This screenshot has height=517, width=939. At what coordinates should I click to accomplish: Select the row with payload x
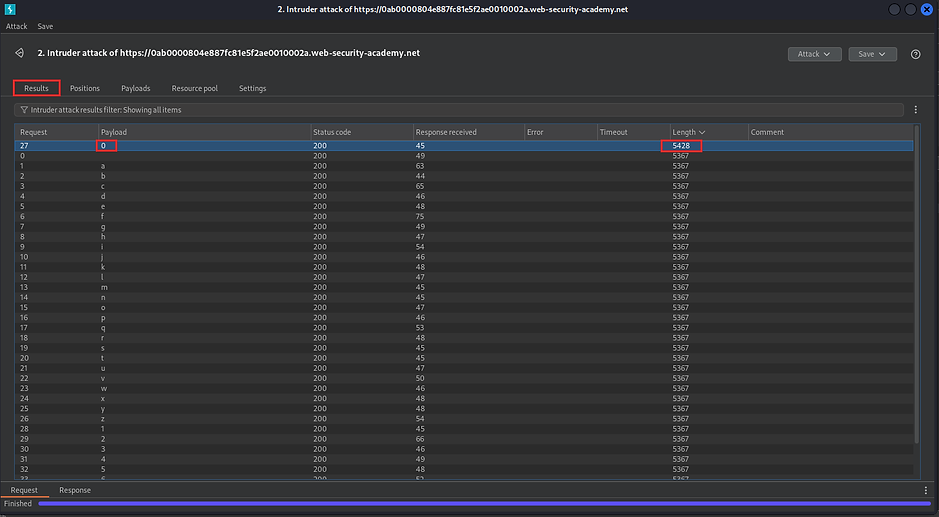464,398
